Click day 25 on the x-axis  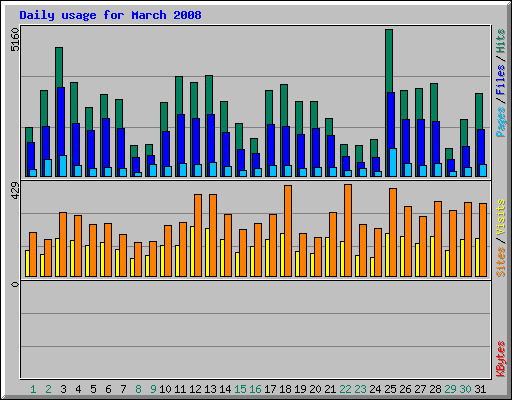(390, 389)
